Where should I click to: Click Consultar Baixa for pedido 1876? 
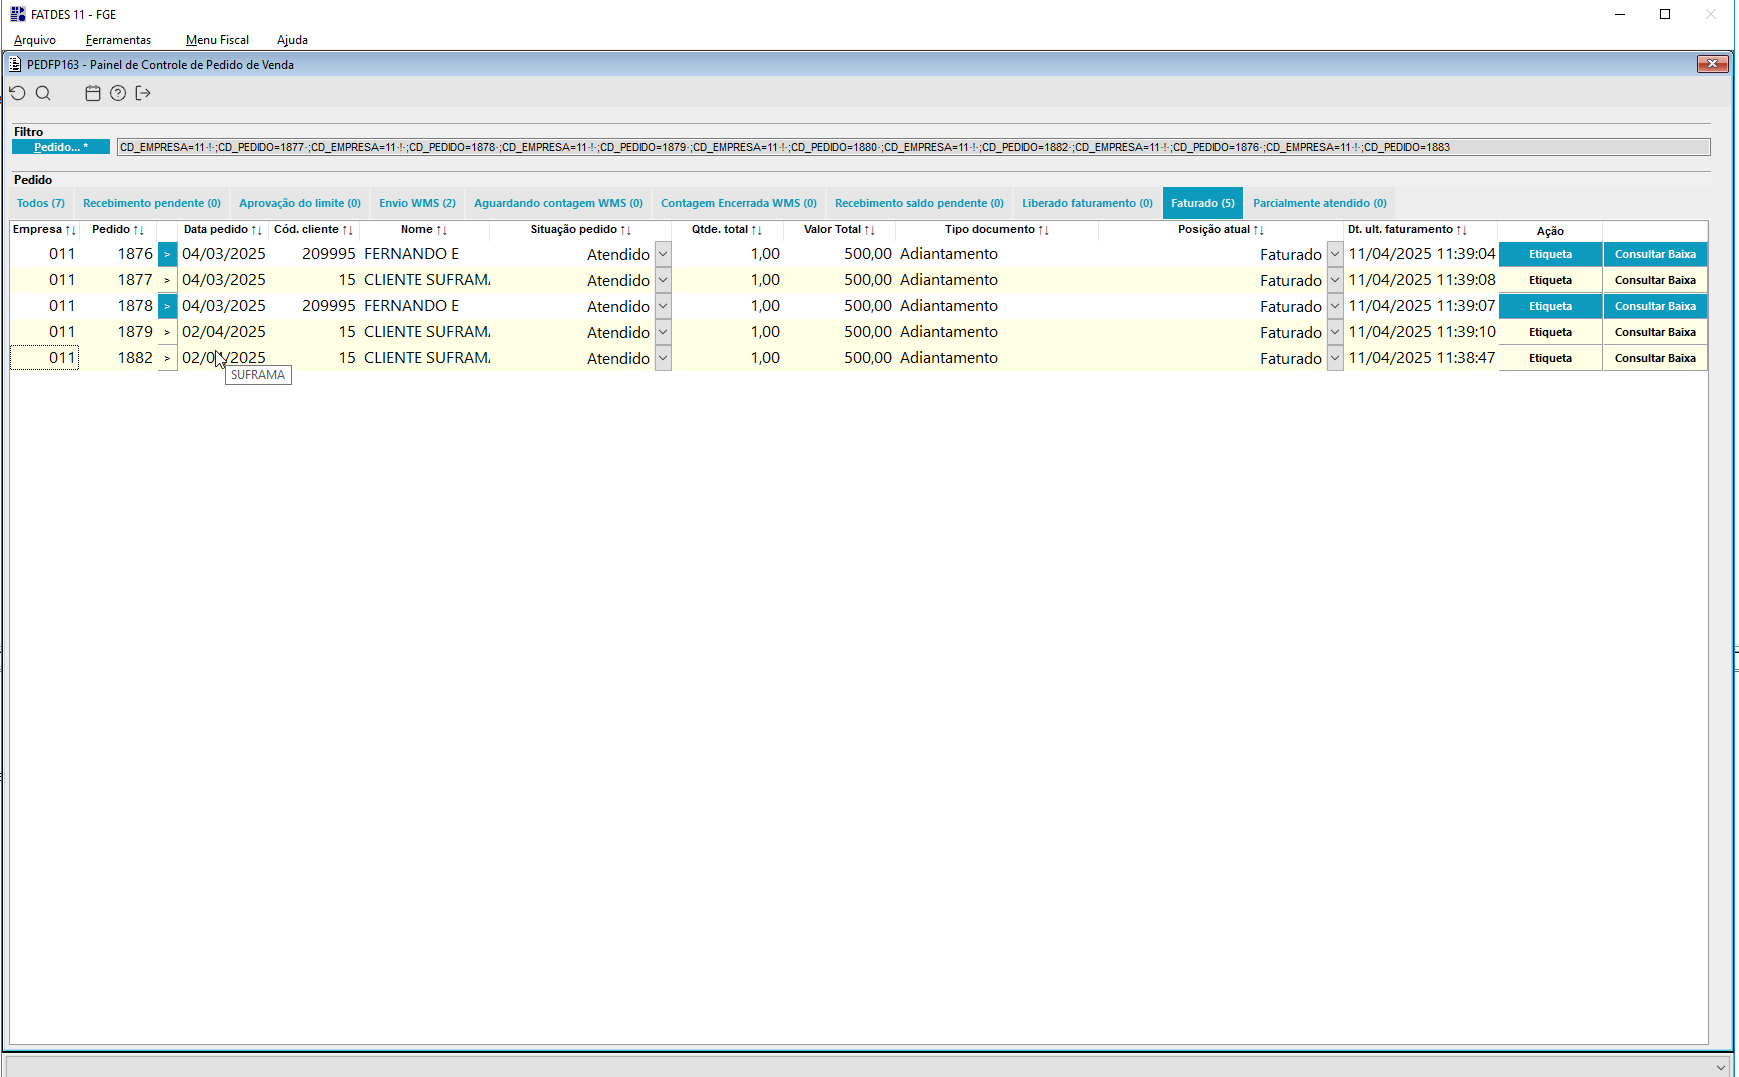pyautogui.click(x=1655, y=254)
